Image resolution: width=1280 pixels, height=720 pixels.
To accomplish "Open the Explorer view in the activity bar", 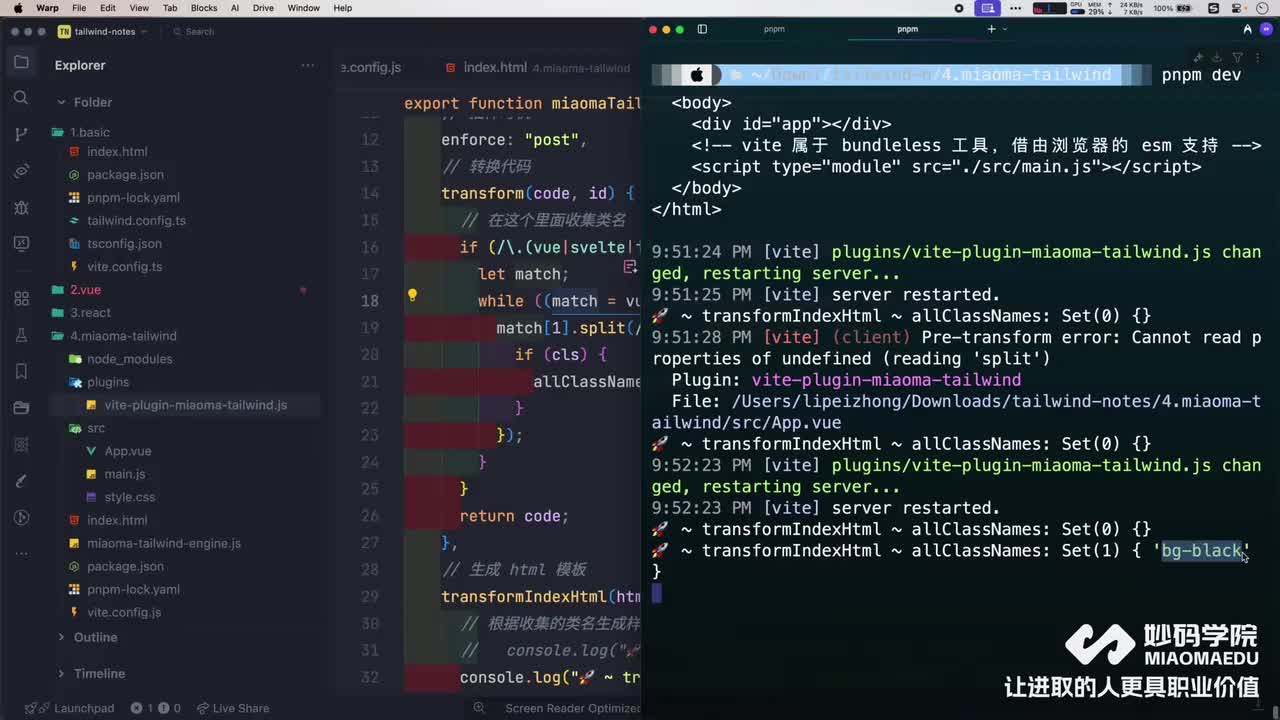I will (x=21, y=62).
